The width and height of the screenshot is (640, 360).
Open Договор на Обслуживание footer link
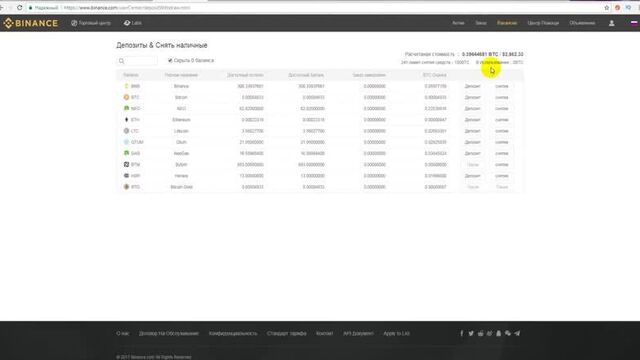pyautogui.click(x=169, y=333)
